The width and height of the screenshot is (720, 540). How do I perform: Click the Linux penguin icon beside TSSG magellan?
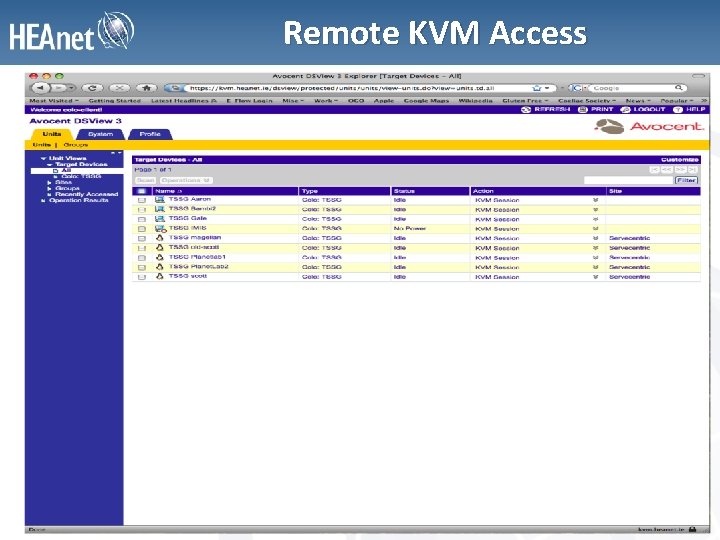coord(159,238)
